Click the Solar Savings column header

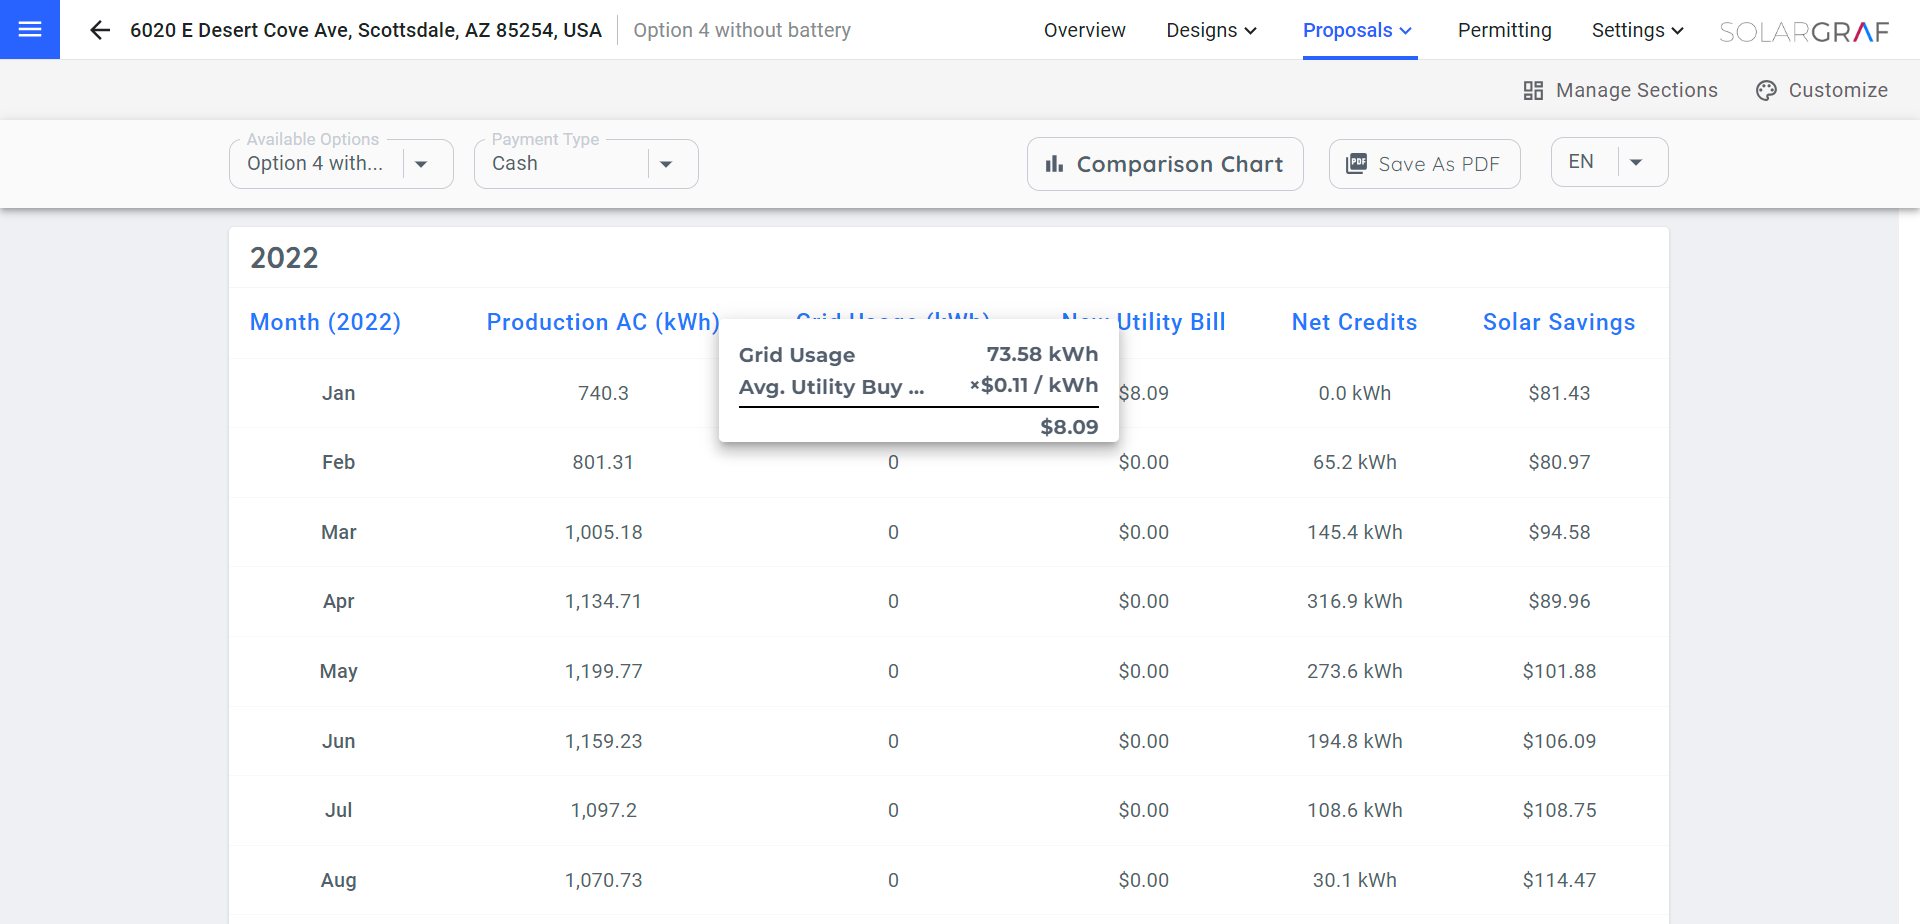pyautogui.click(x=1558, y=322)
